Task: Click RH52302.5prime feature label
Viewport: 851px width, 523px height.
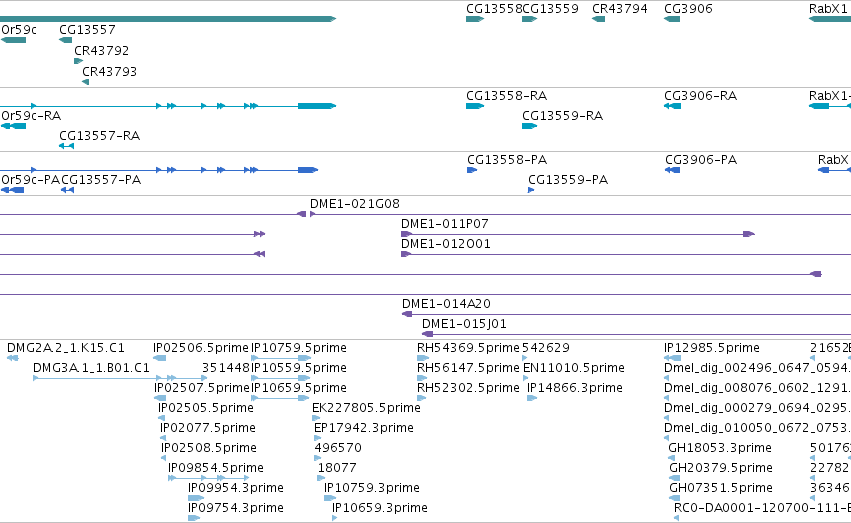Action: (468, 388)
